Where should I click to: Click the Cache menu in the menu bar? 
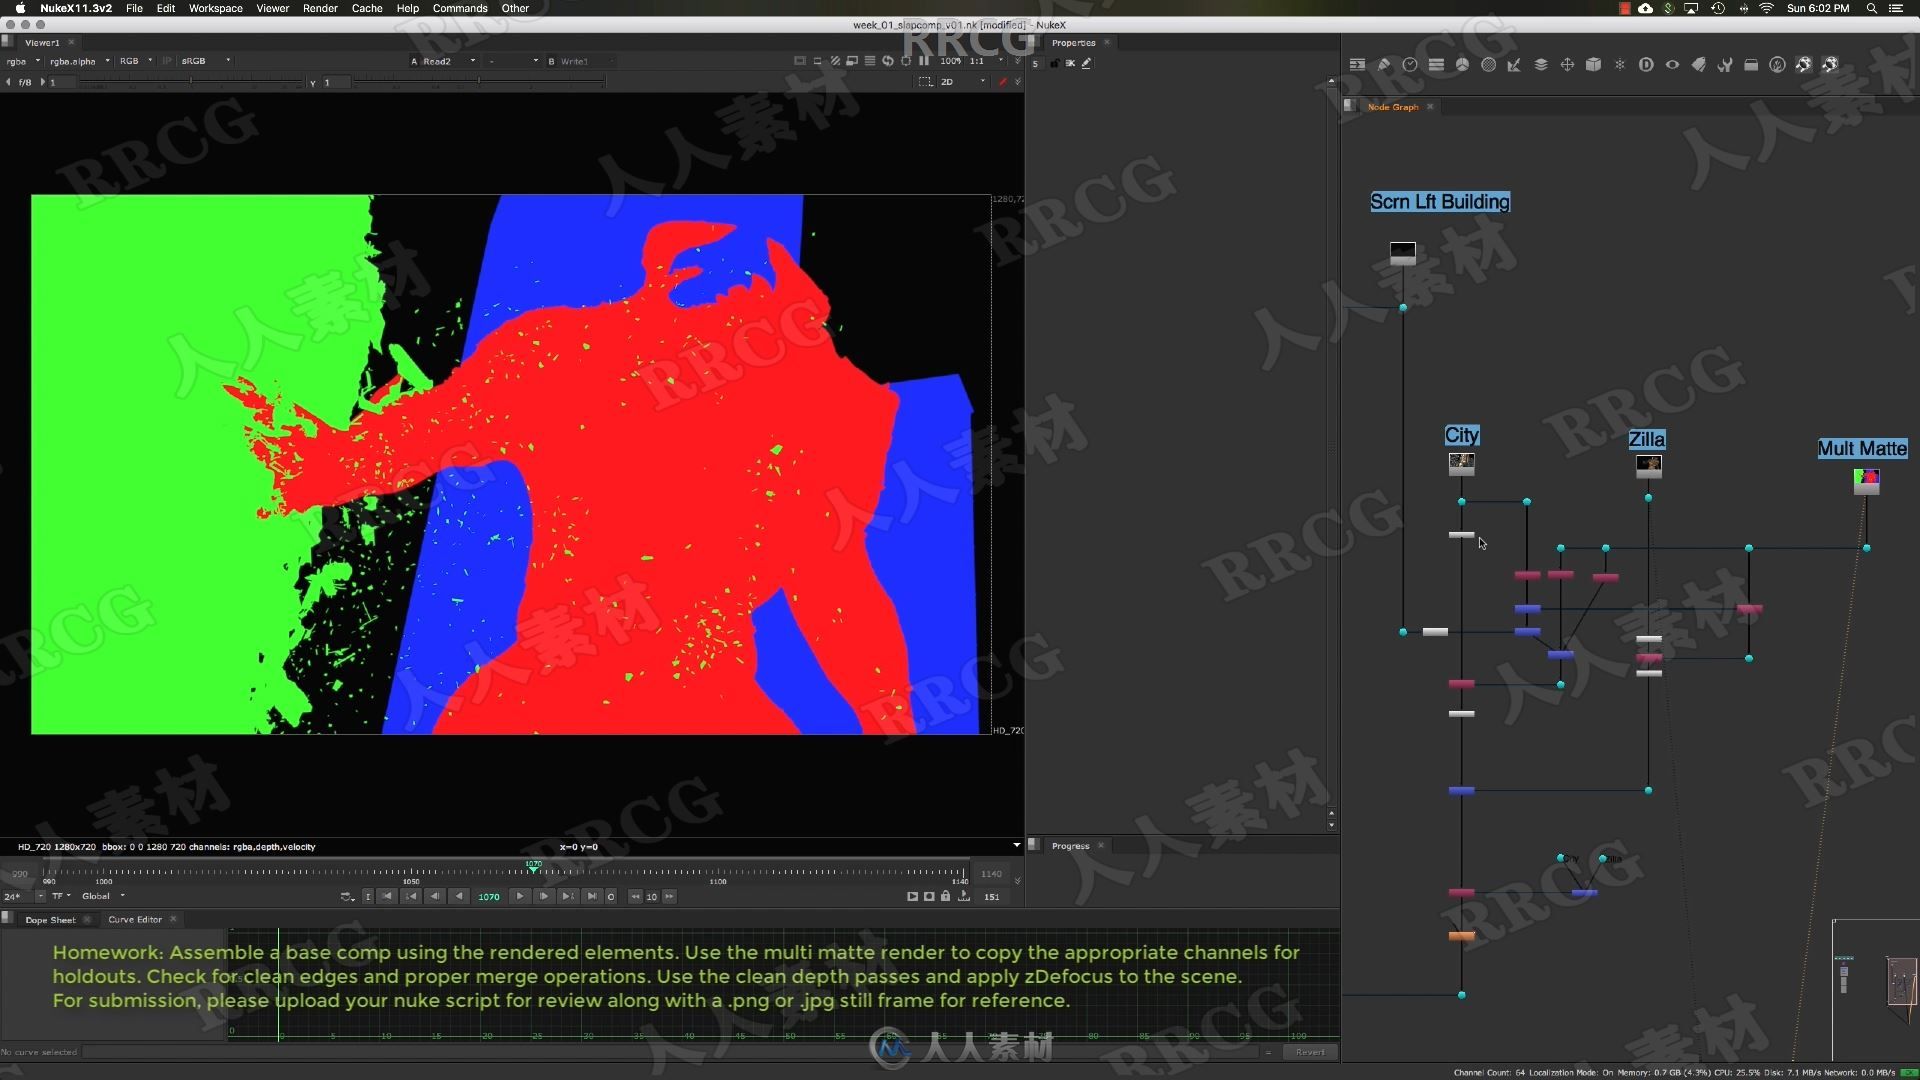coord(368,8)
